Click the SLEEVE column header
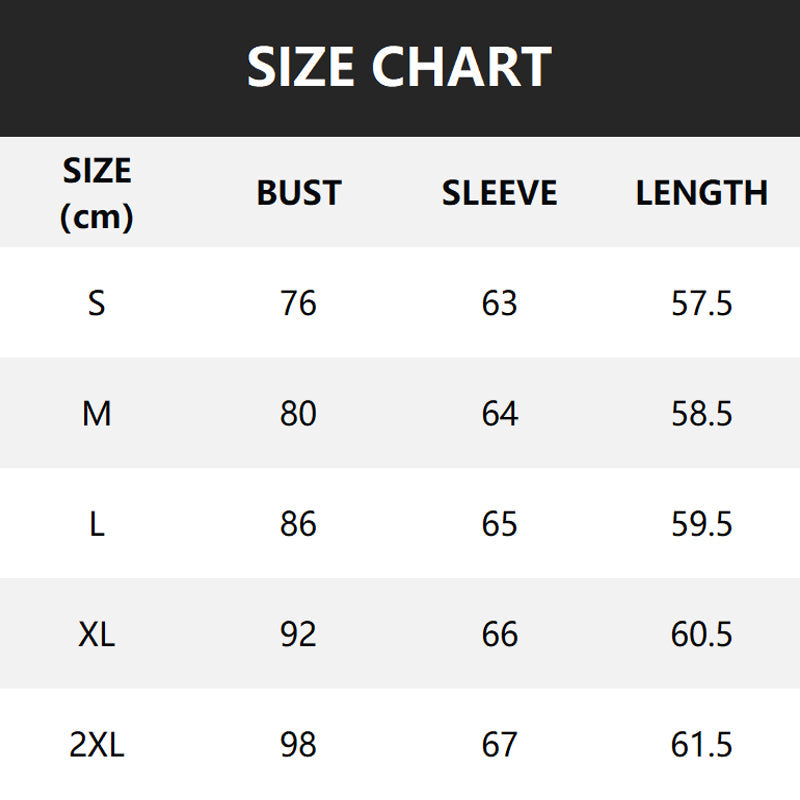The image size is (800, 800). click(499, 193)
